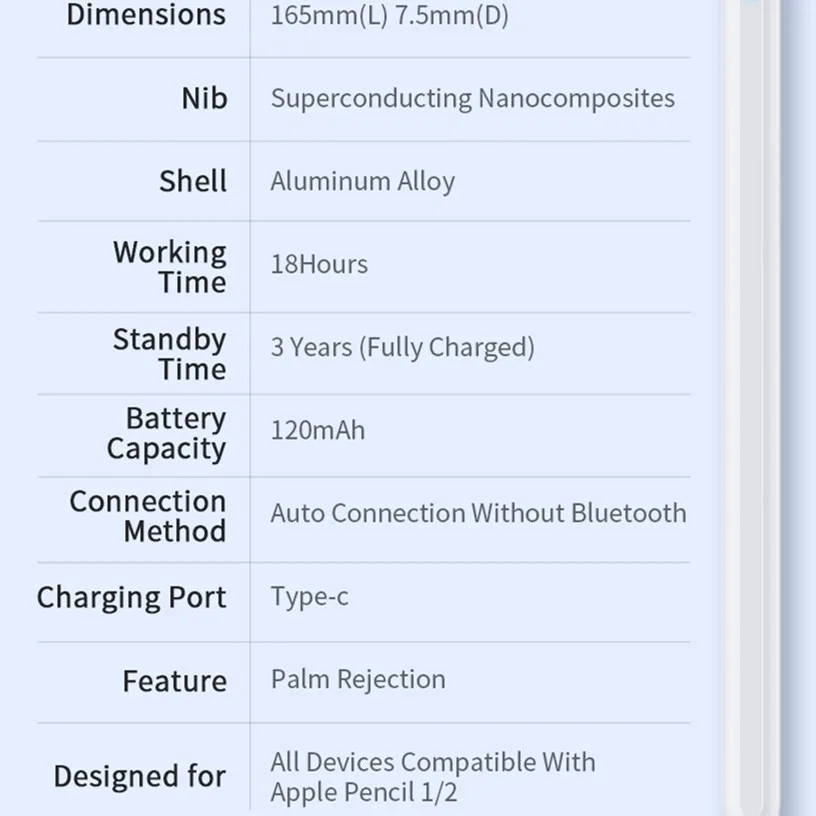This screenshot has width=816, height=816.
Task: Click the Connection Method label
Action: pos(148,516)
